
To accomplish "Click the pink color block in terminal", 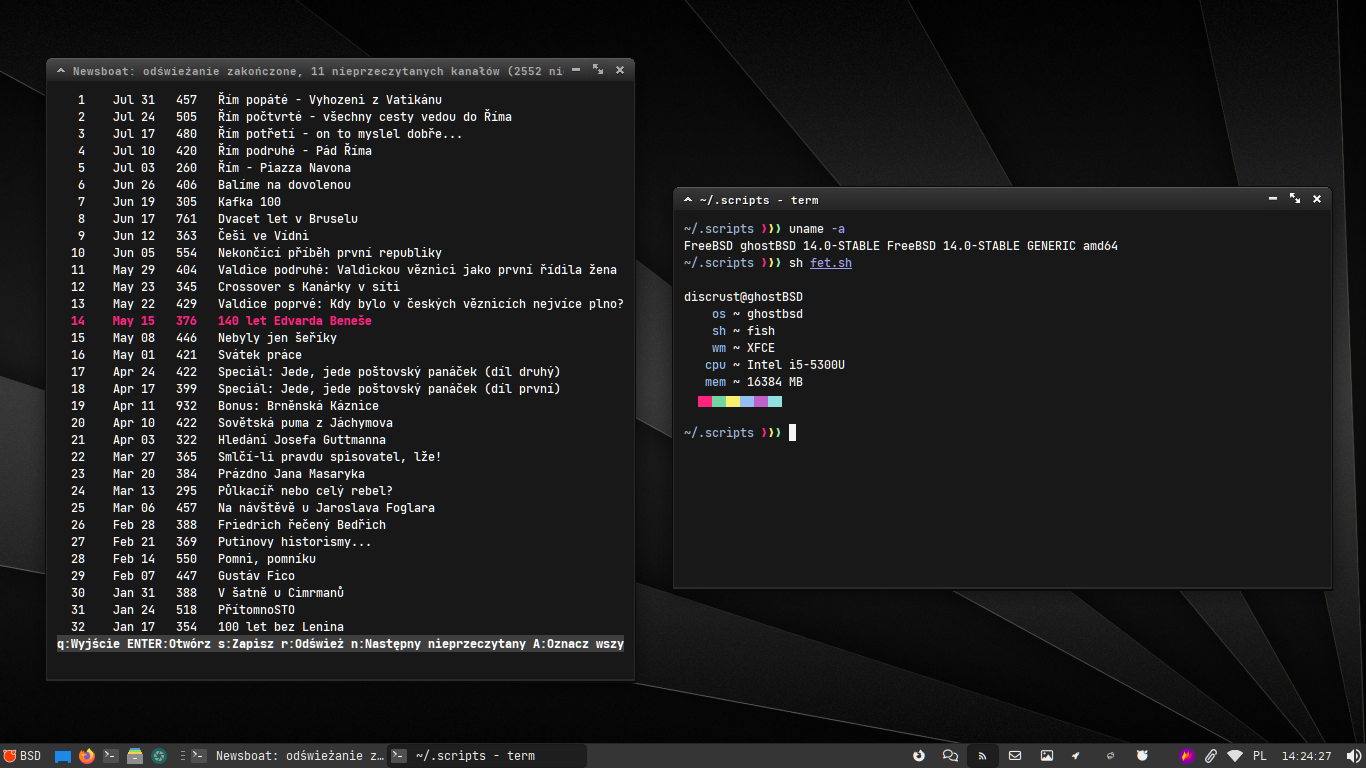I will pyautogui.click(x=704, y=402).
